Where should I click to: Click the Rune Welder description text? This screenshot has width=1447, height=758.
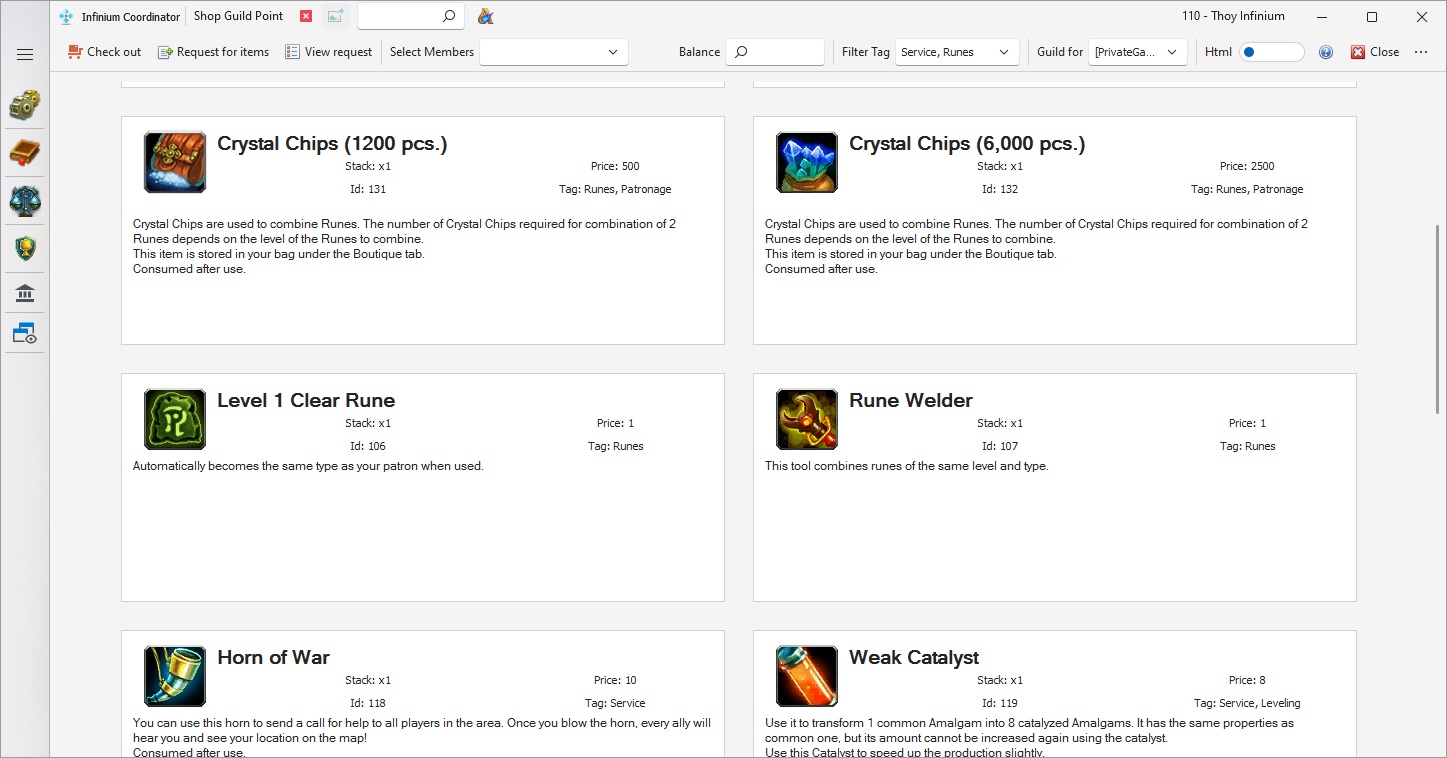click(x=907, y=466)
